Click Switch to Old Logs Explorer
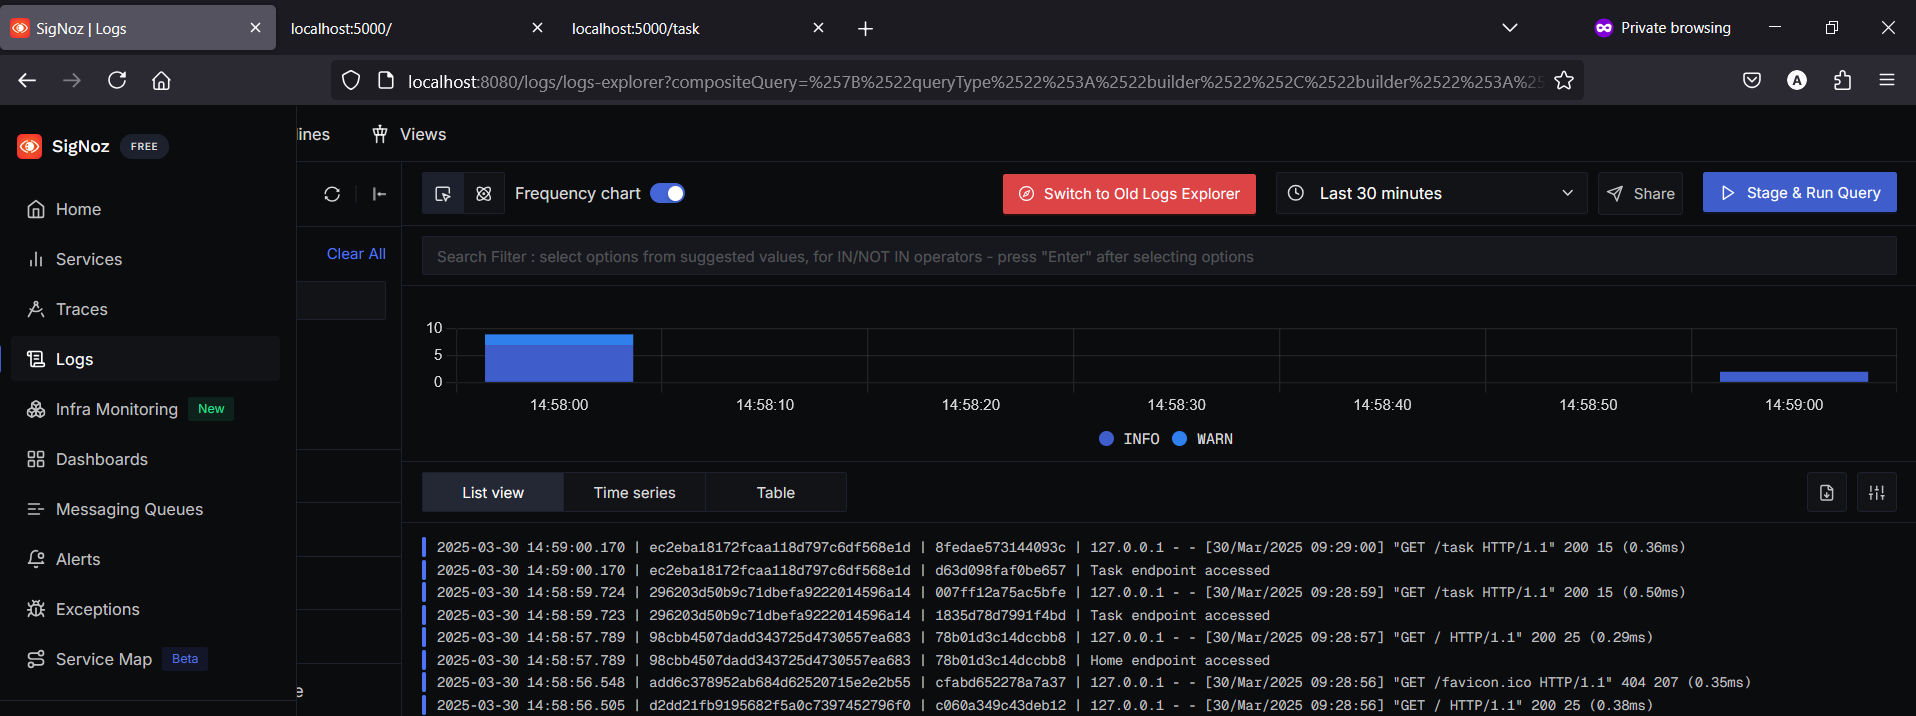Screen dimensions: 1916x716 (x=1129, y=193)
